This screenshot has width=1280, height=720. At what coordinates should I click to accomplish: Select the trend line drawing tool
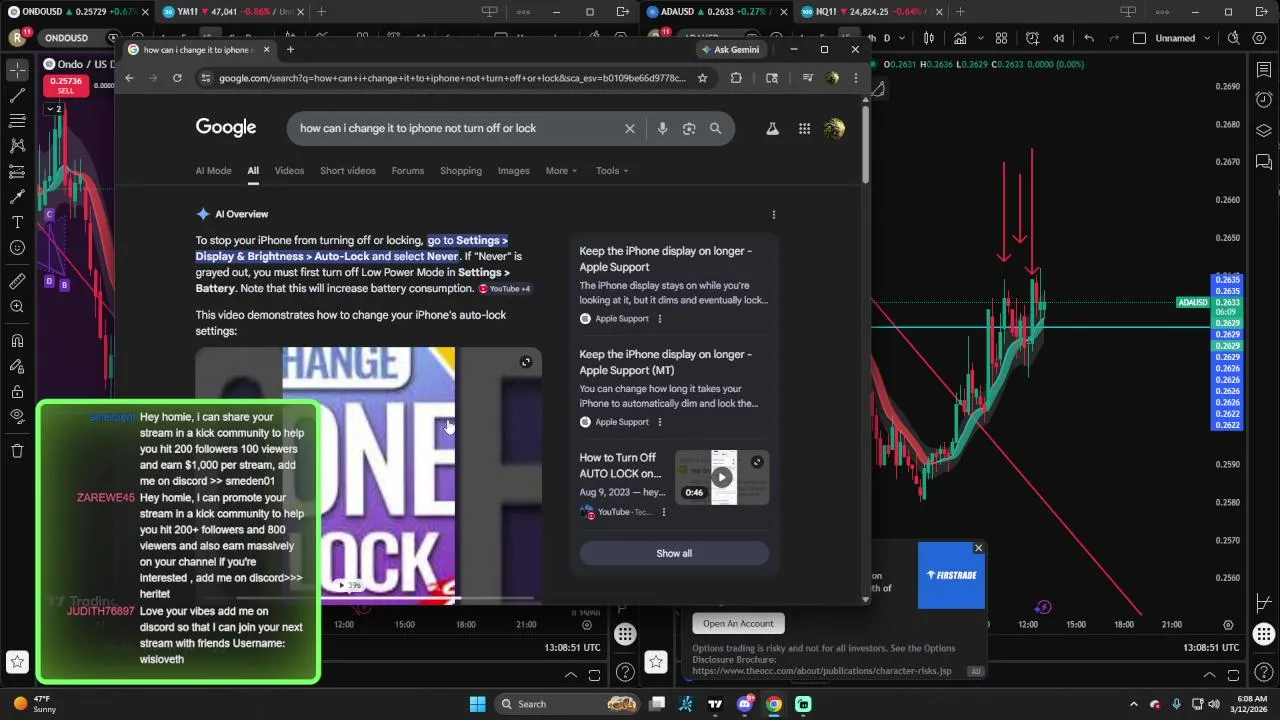[17, 96]
